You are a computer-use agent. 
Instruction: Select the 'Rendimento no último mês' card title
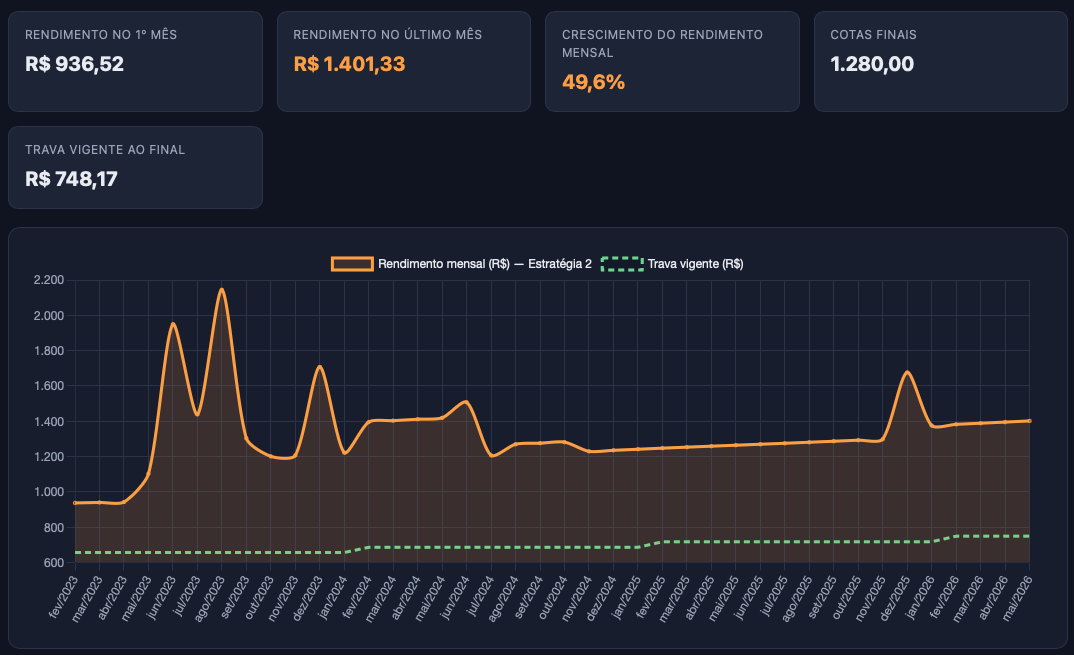point(387,34)
